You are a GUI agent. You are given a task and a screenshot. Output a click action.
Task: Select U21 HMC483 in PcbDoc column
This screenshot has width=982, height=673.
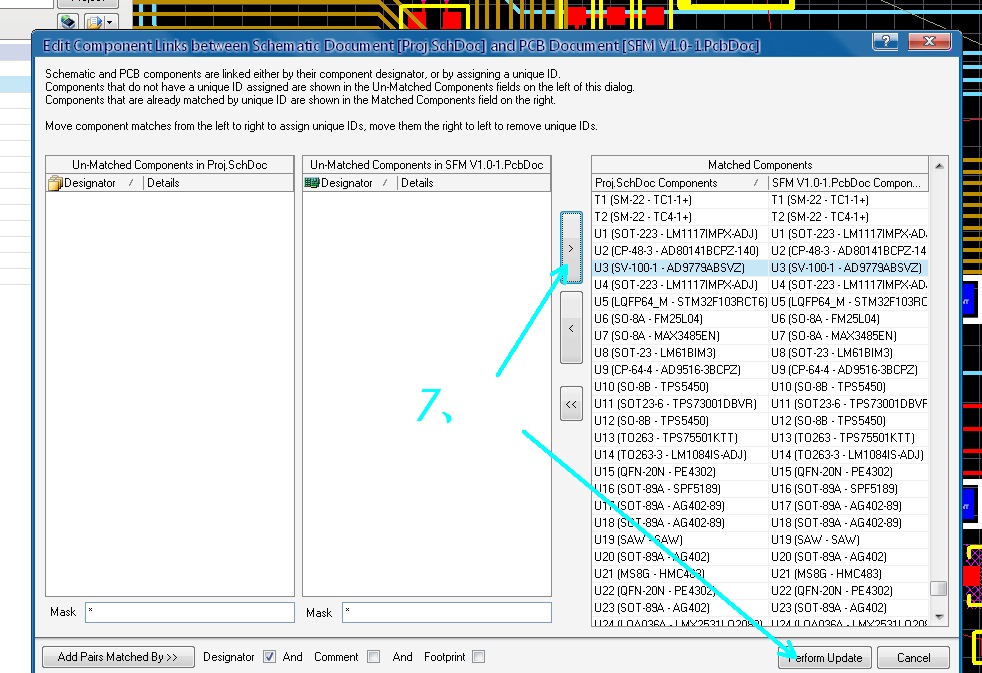pos(849,573)
